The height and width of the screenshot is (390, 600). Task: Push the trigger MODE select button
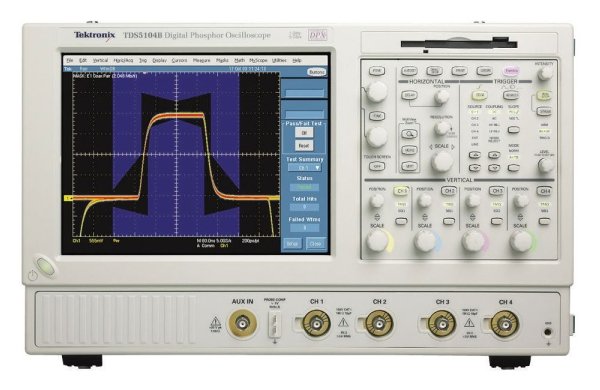(x=513, y=168)
